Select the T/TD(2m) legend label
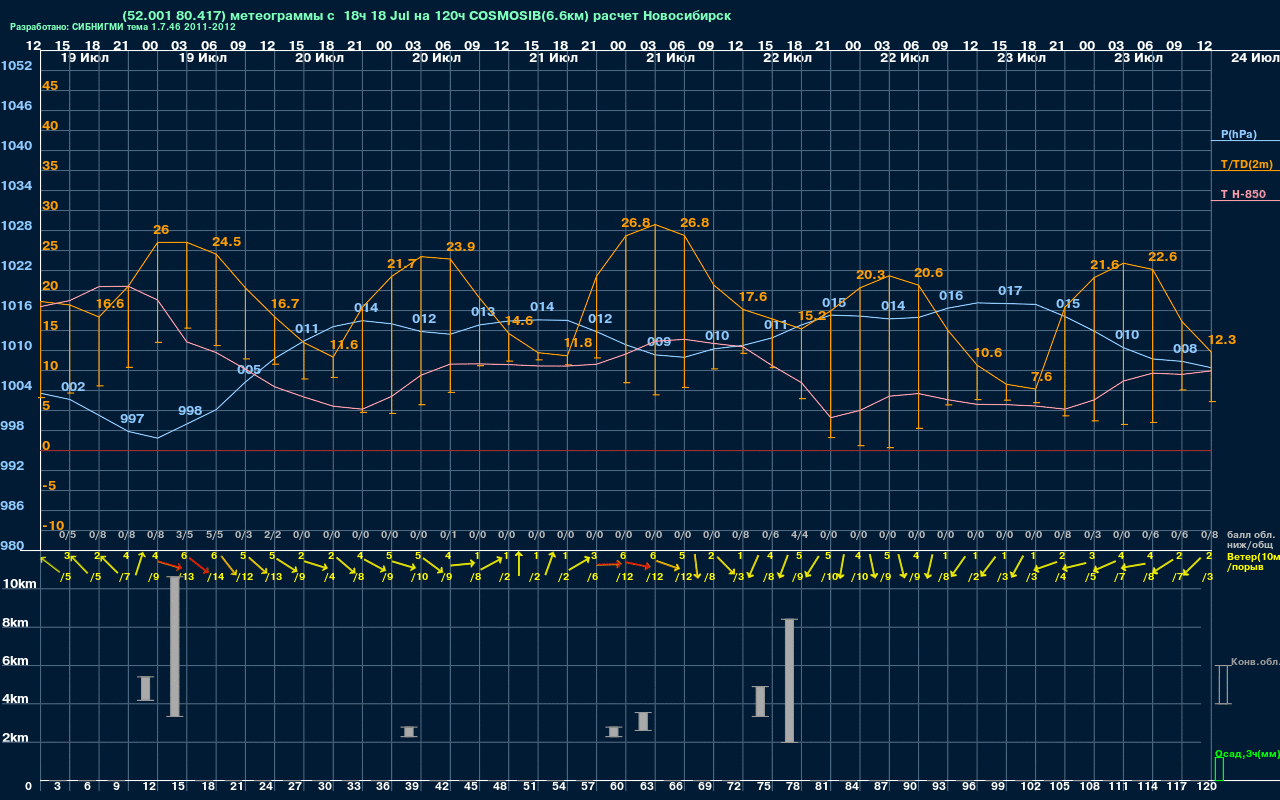Screen dimensions: 1280x800 (1247, 164)
